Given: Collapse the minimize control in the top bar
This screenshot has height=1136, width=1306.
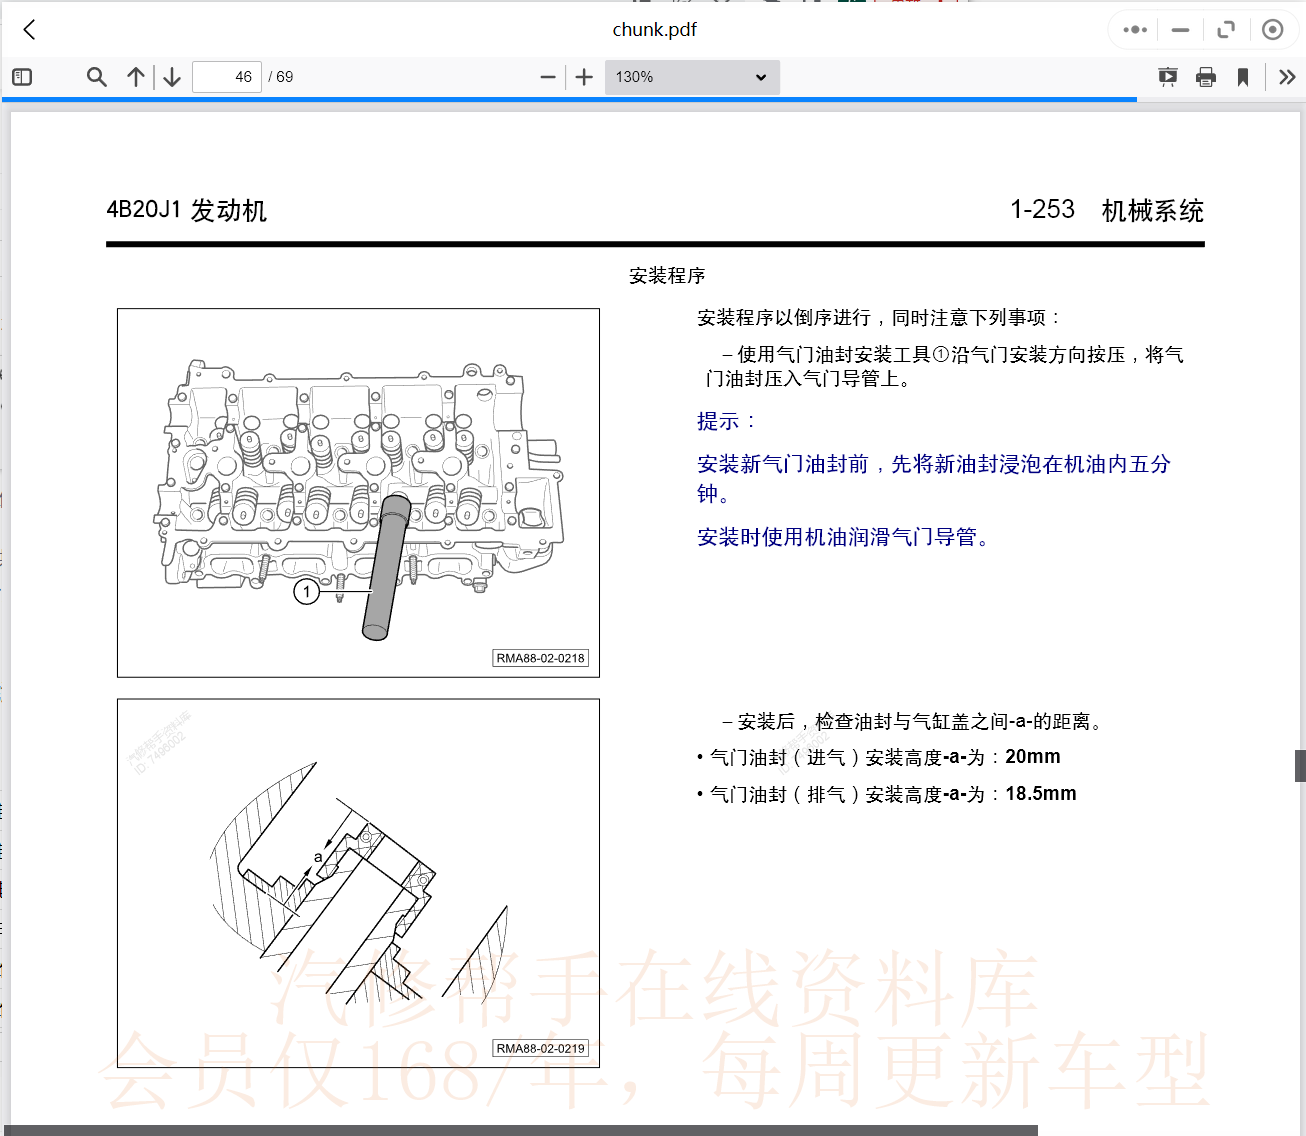Looking at the screenshot, I should coord(1180,29).
